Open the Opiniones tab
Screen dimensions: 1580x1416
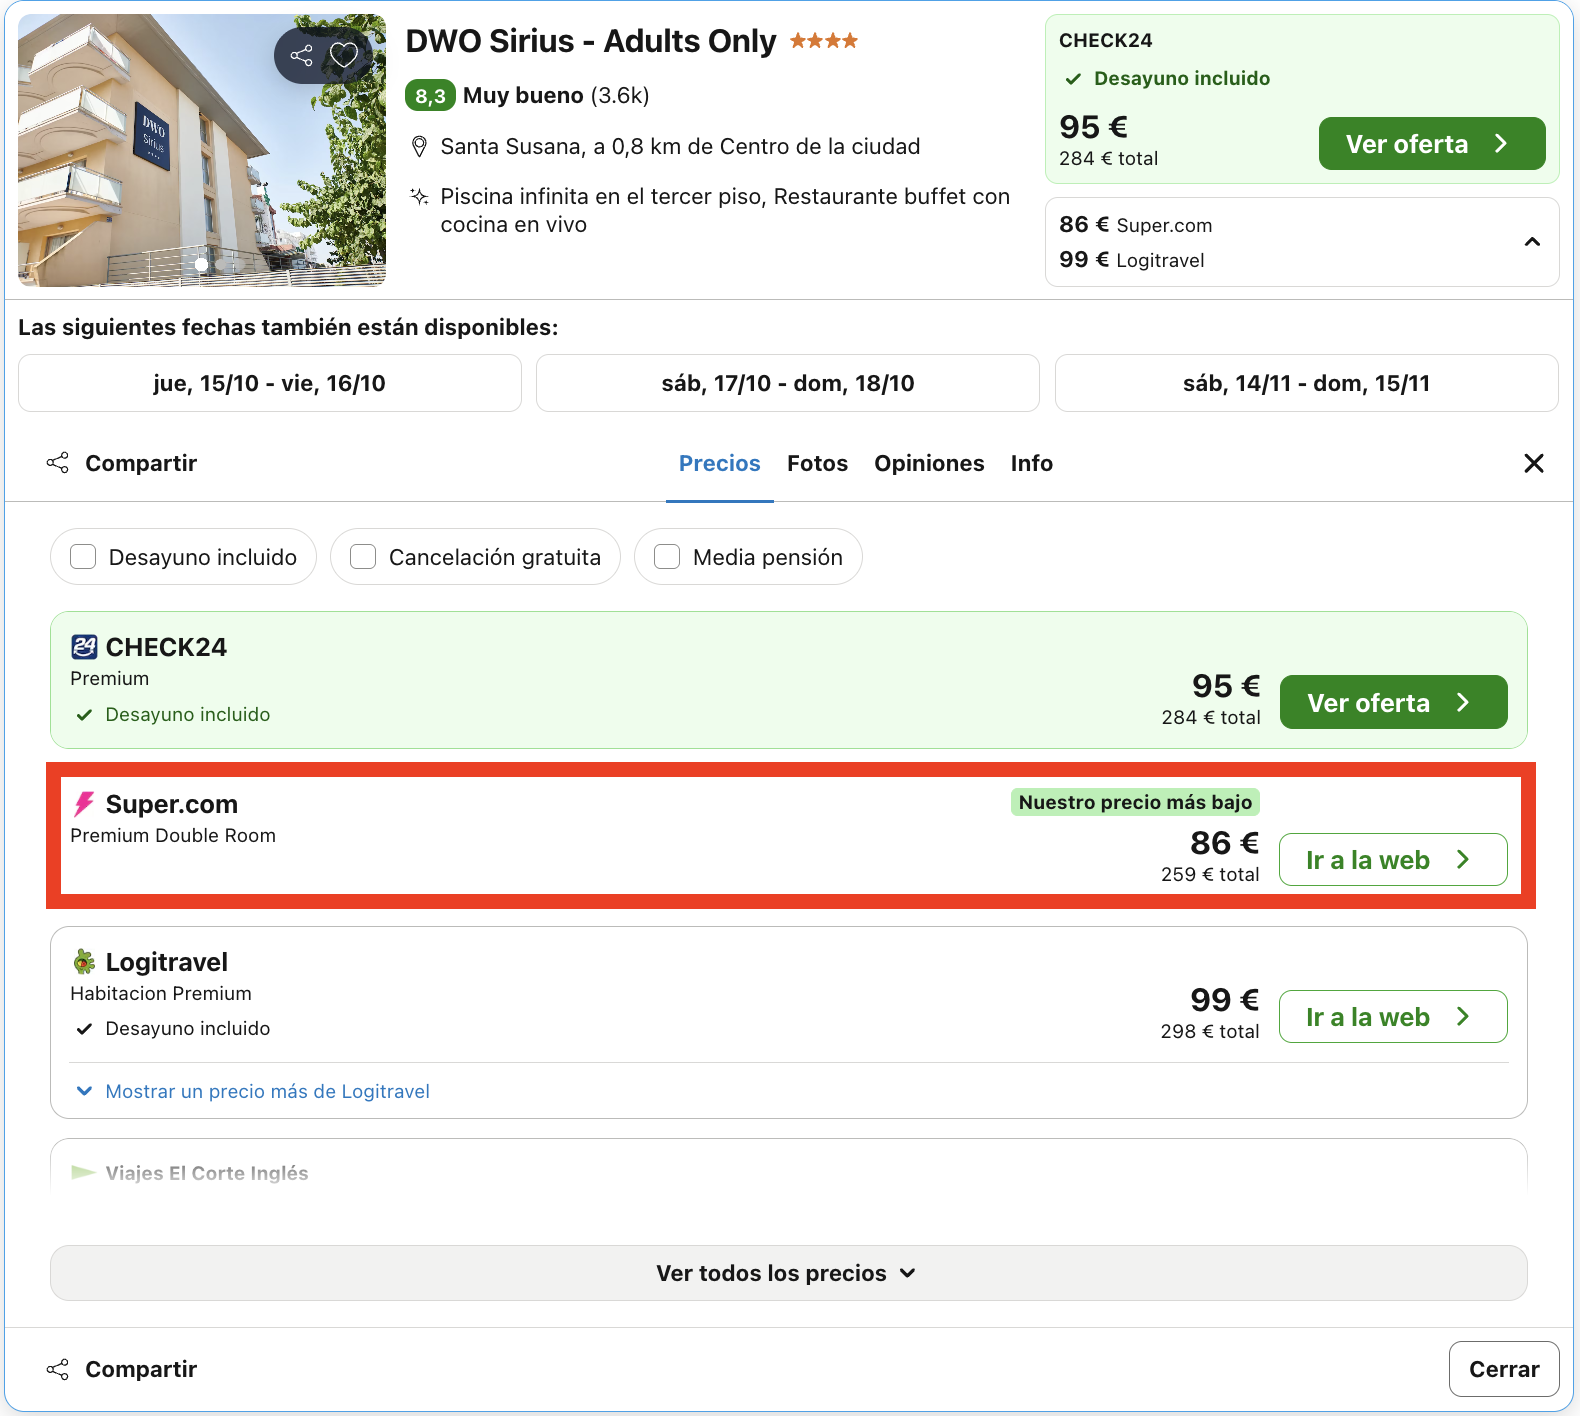[x=929, y=463]
